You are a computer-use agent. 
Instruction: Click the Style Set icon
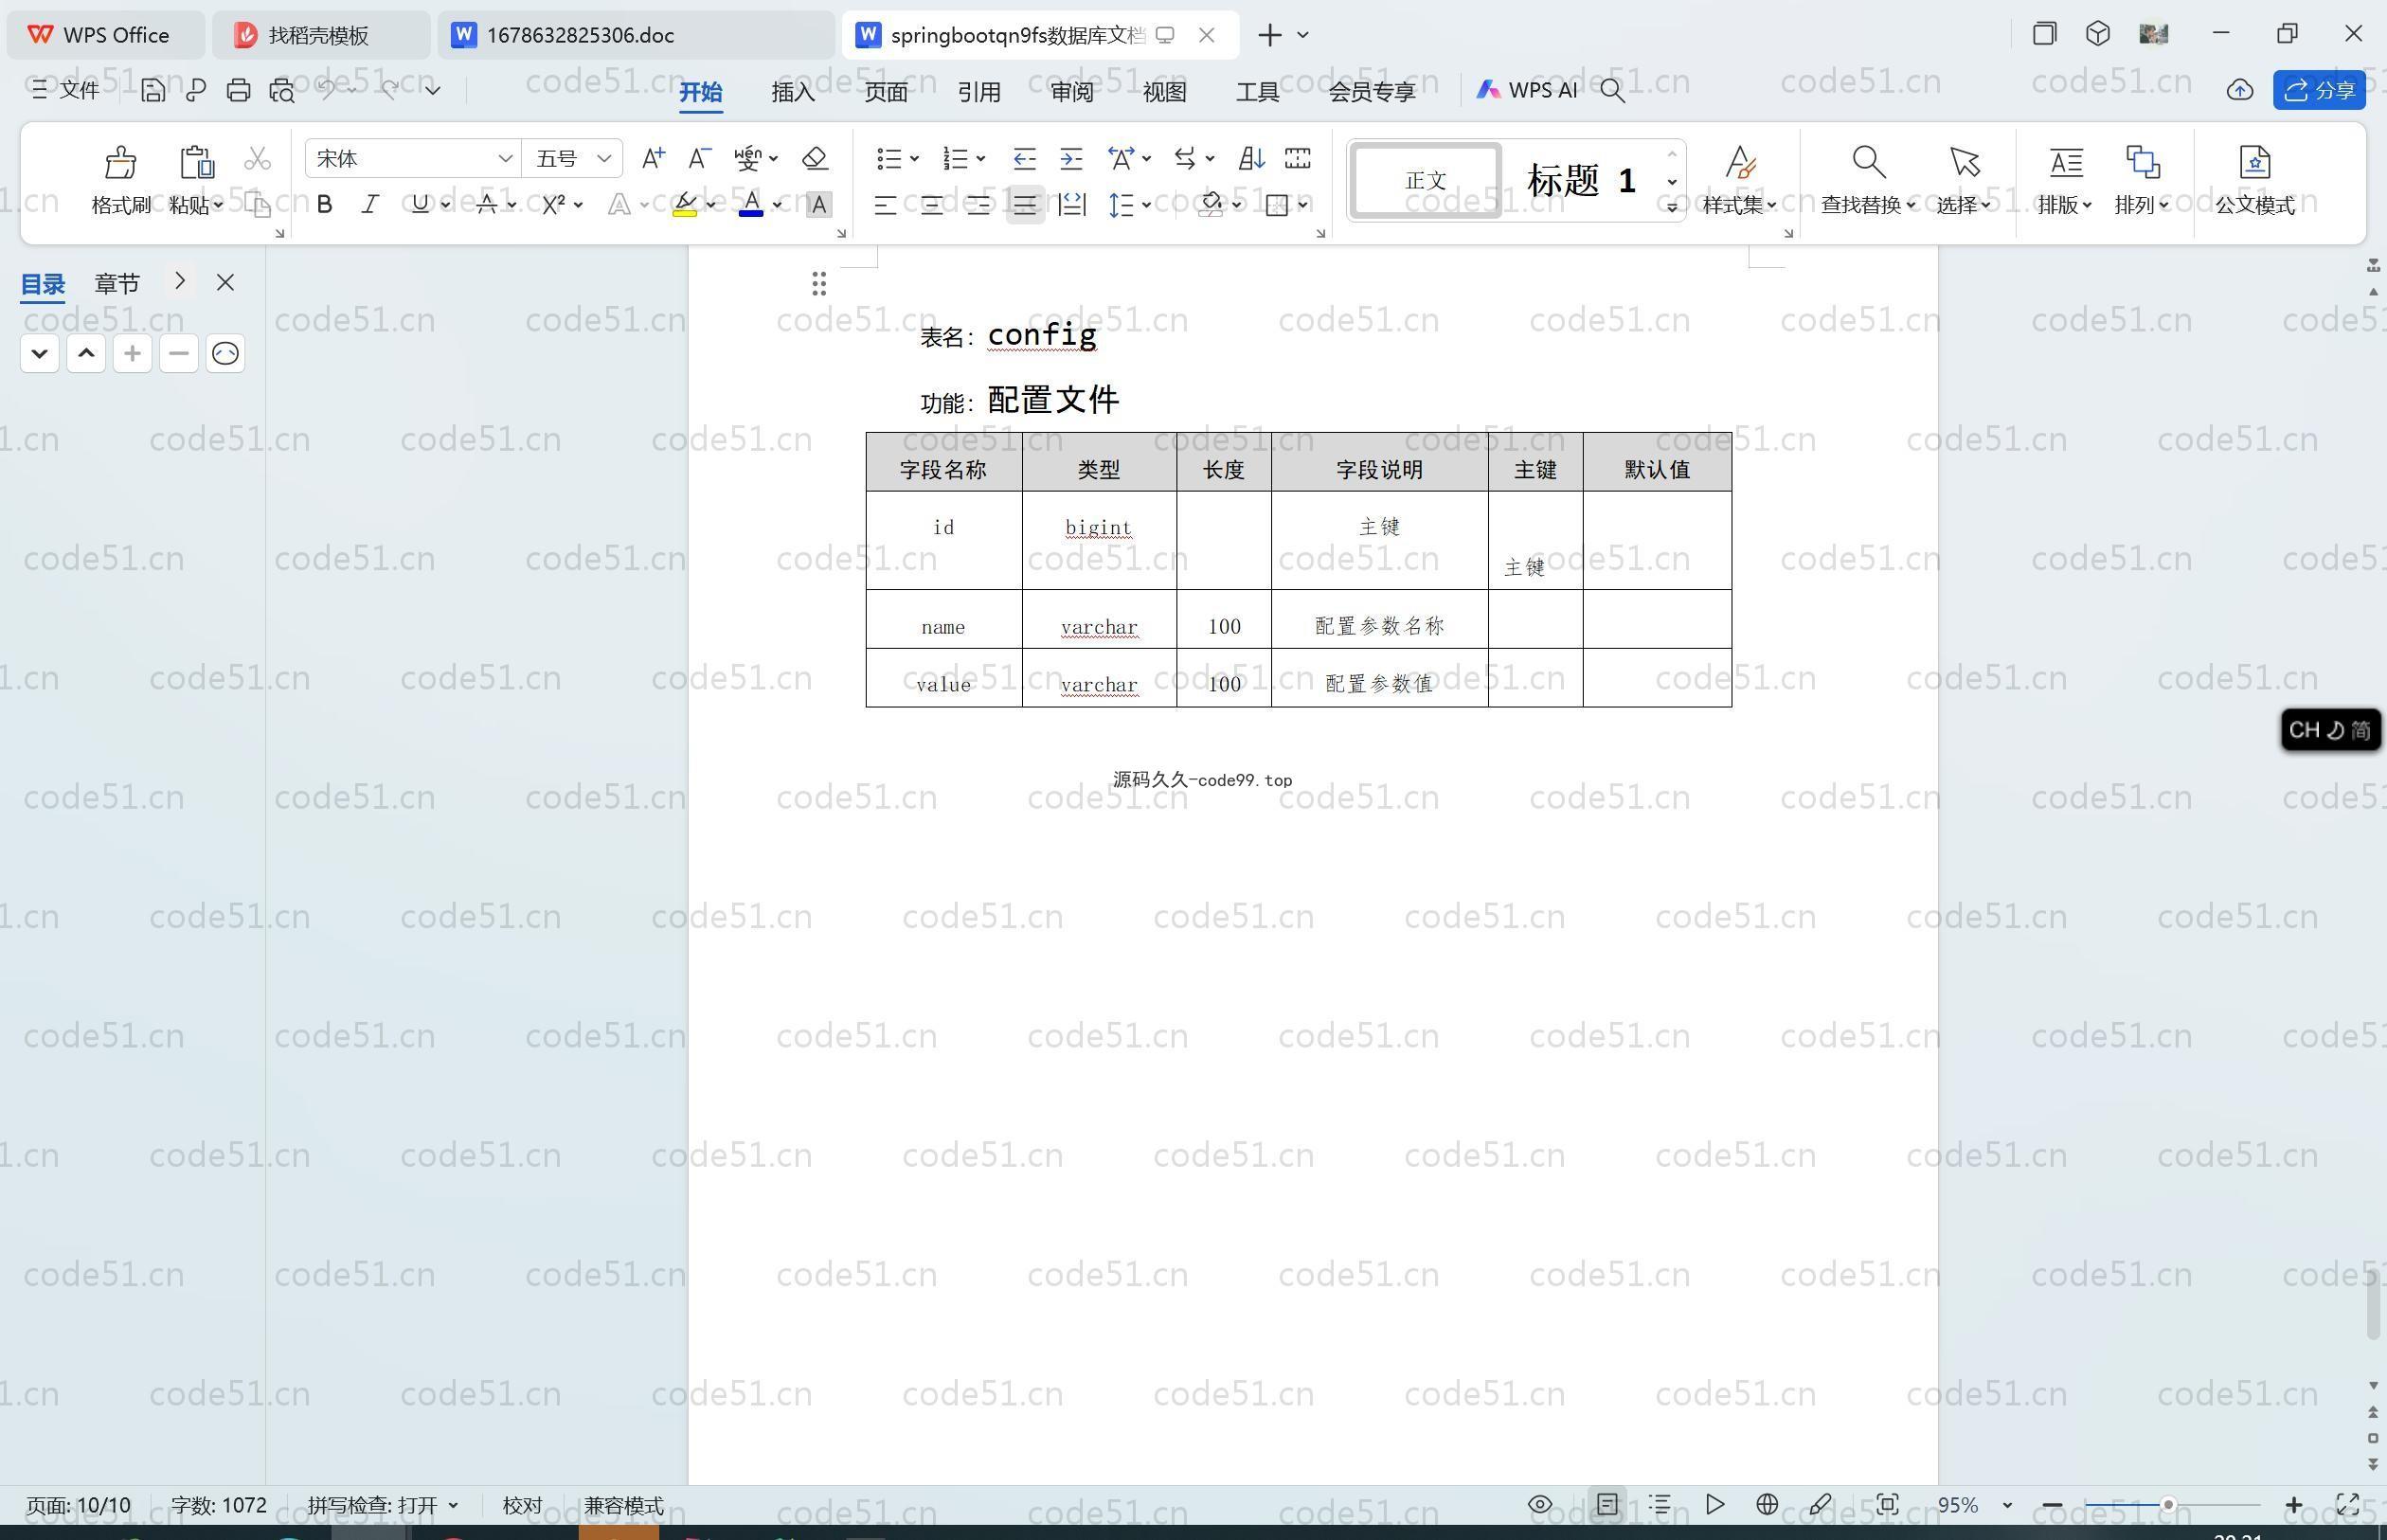tap(1740, 161)
